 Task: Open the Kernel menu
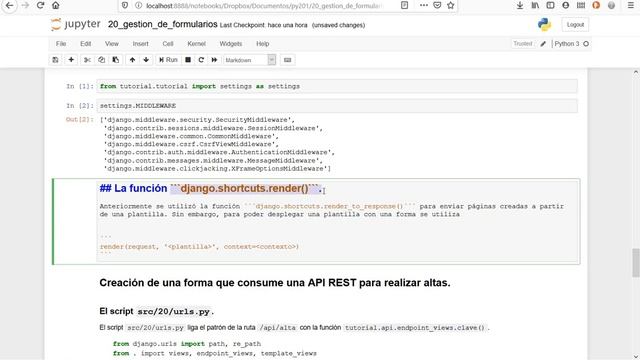196,44
